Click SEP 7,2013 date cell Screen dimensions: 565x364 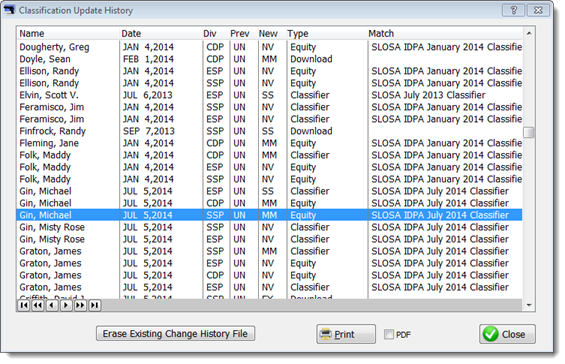point(149,131)
